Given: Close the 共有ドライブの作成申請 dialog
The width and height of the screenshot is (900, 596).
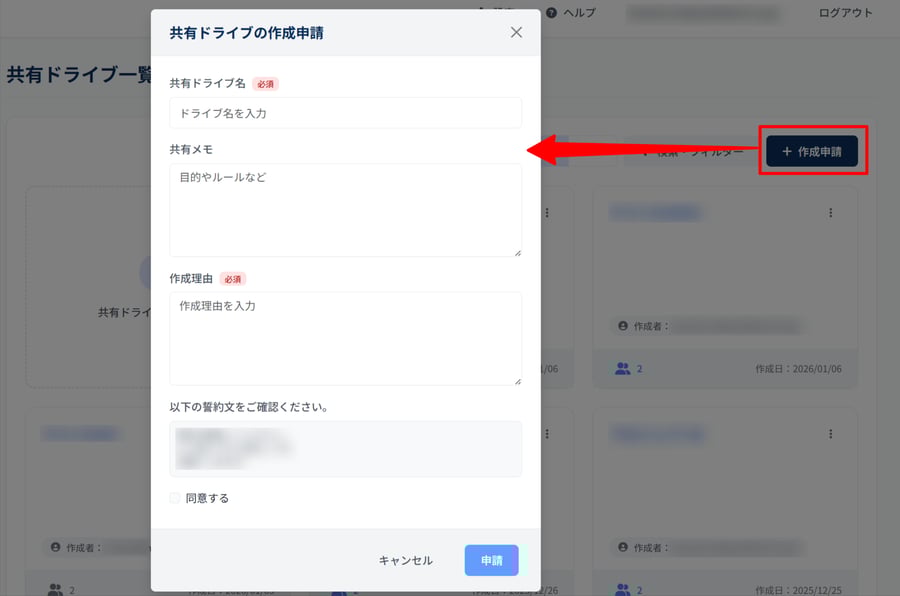Looking at the screenshot, I should click(516, 32).
